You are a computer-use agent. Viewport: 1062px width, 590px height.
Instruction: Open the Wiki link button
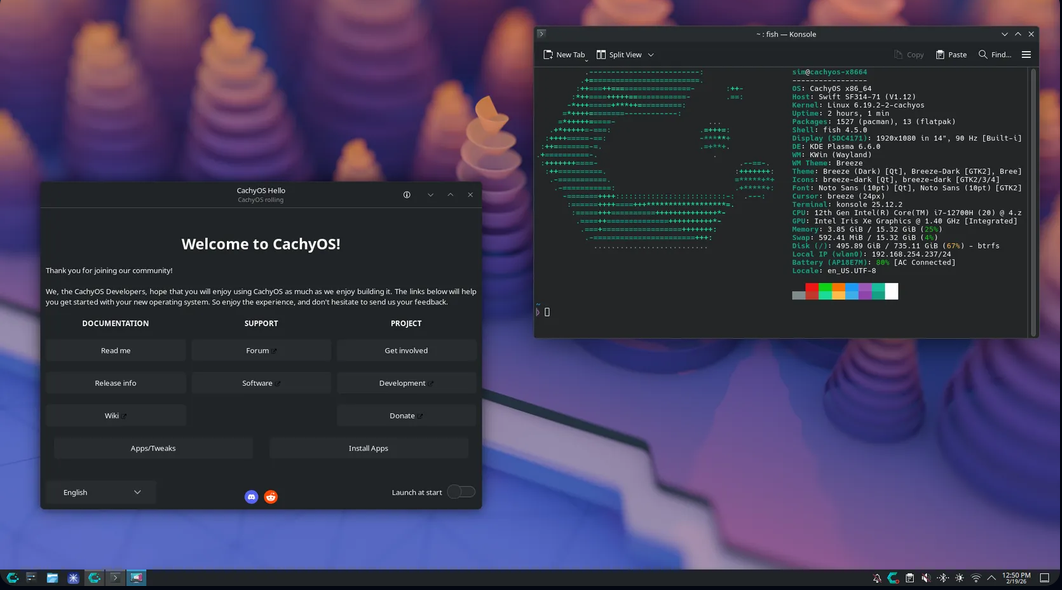click(x=116, y=416)
